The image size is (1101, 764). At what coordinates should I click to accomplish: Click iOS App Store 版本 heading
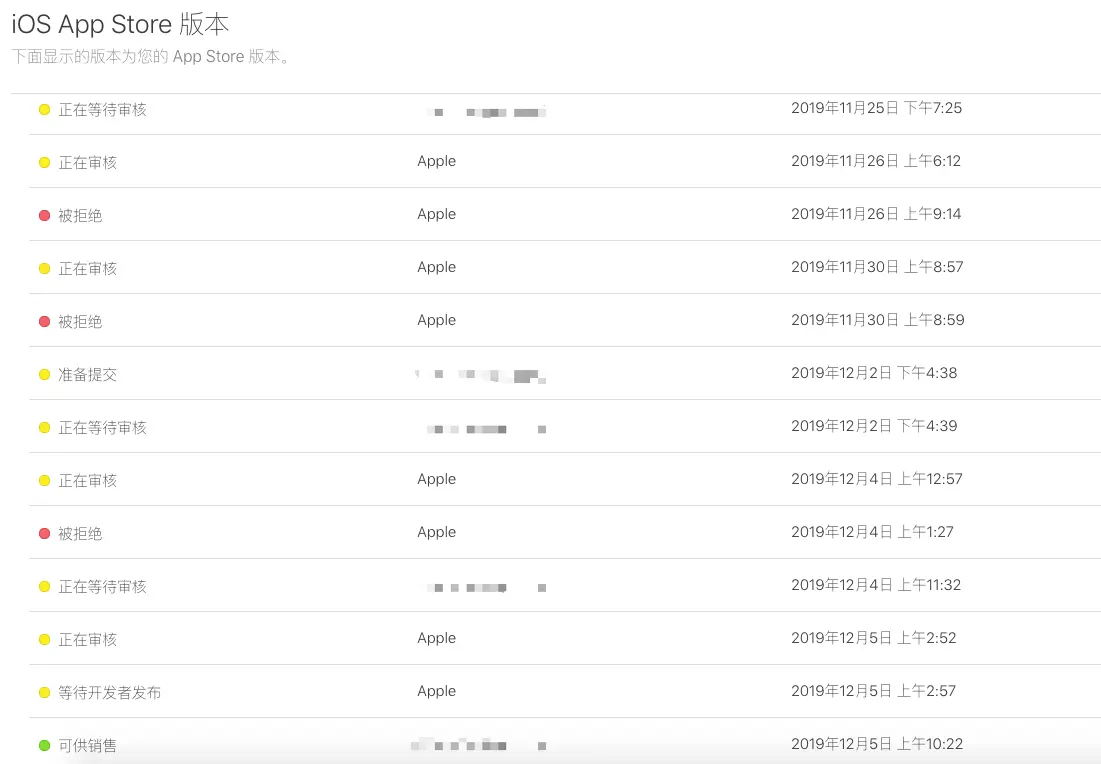pos(120,25)
